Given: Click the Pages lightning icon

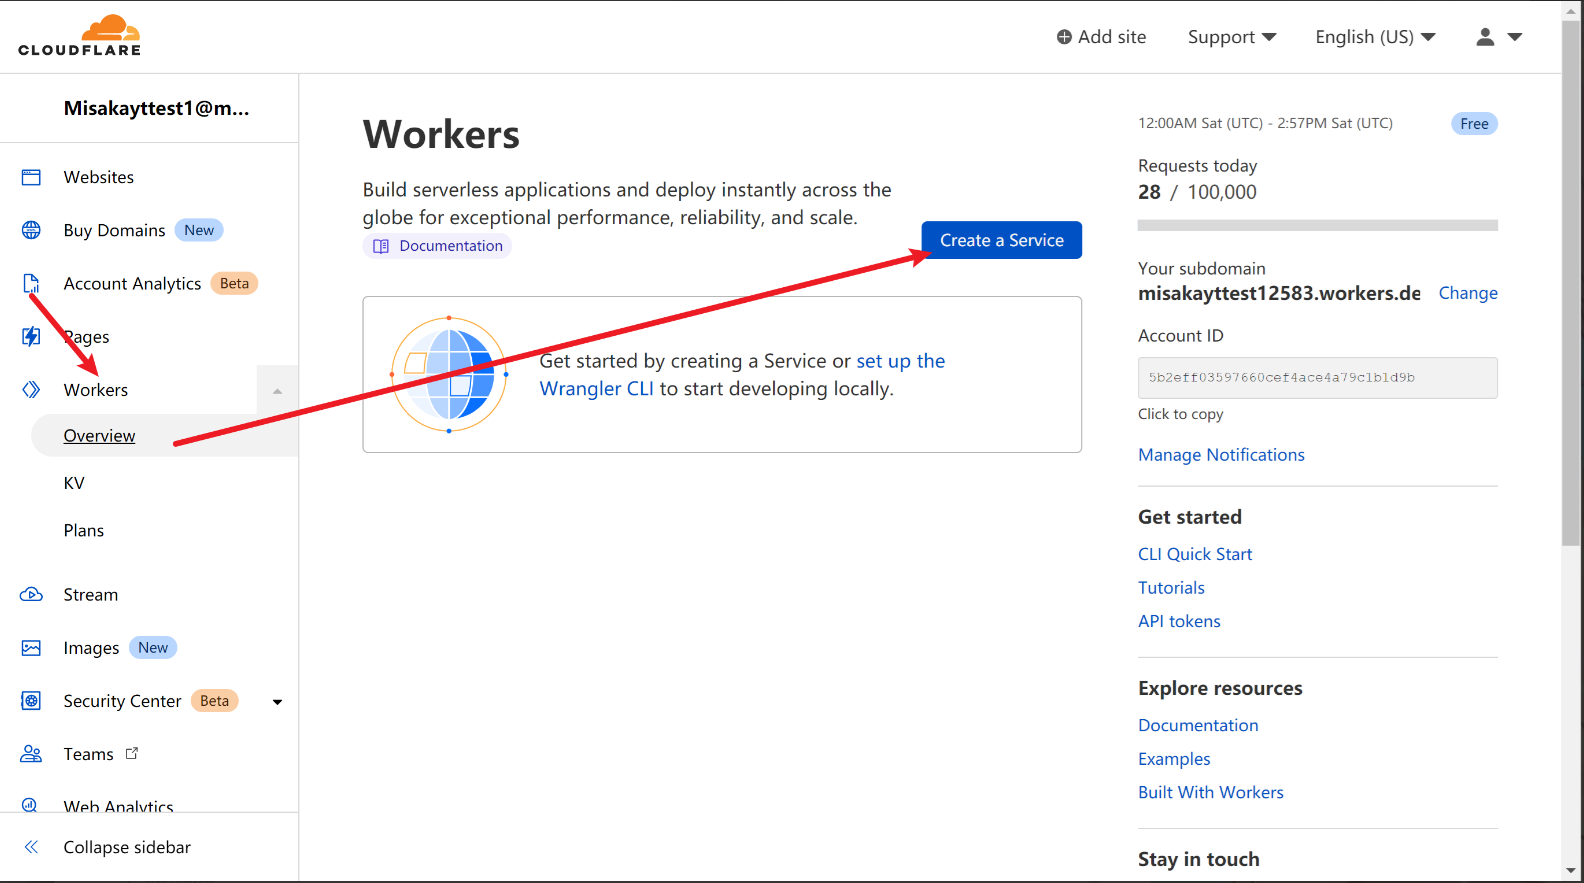Looking at the screenshot, I should [x=31, y=336].
